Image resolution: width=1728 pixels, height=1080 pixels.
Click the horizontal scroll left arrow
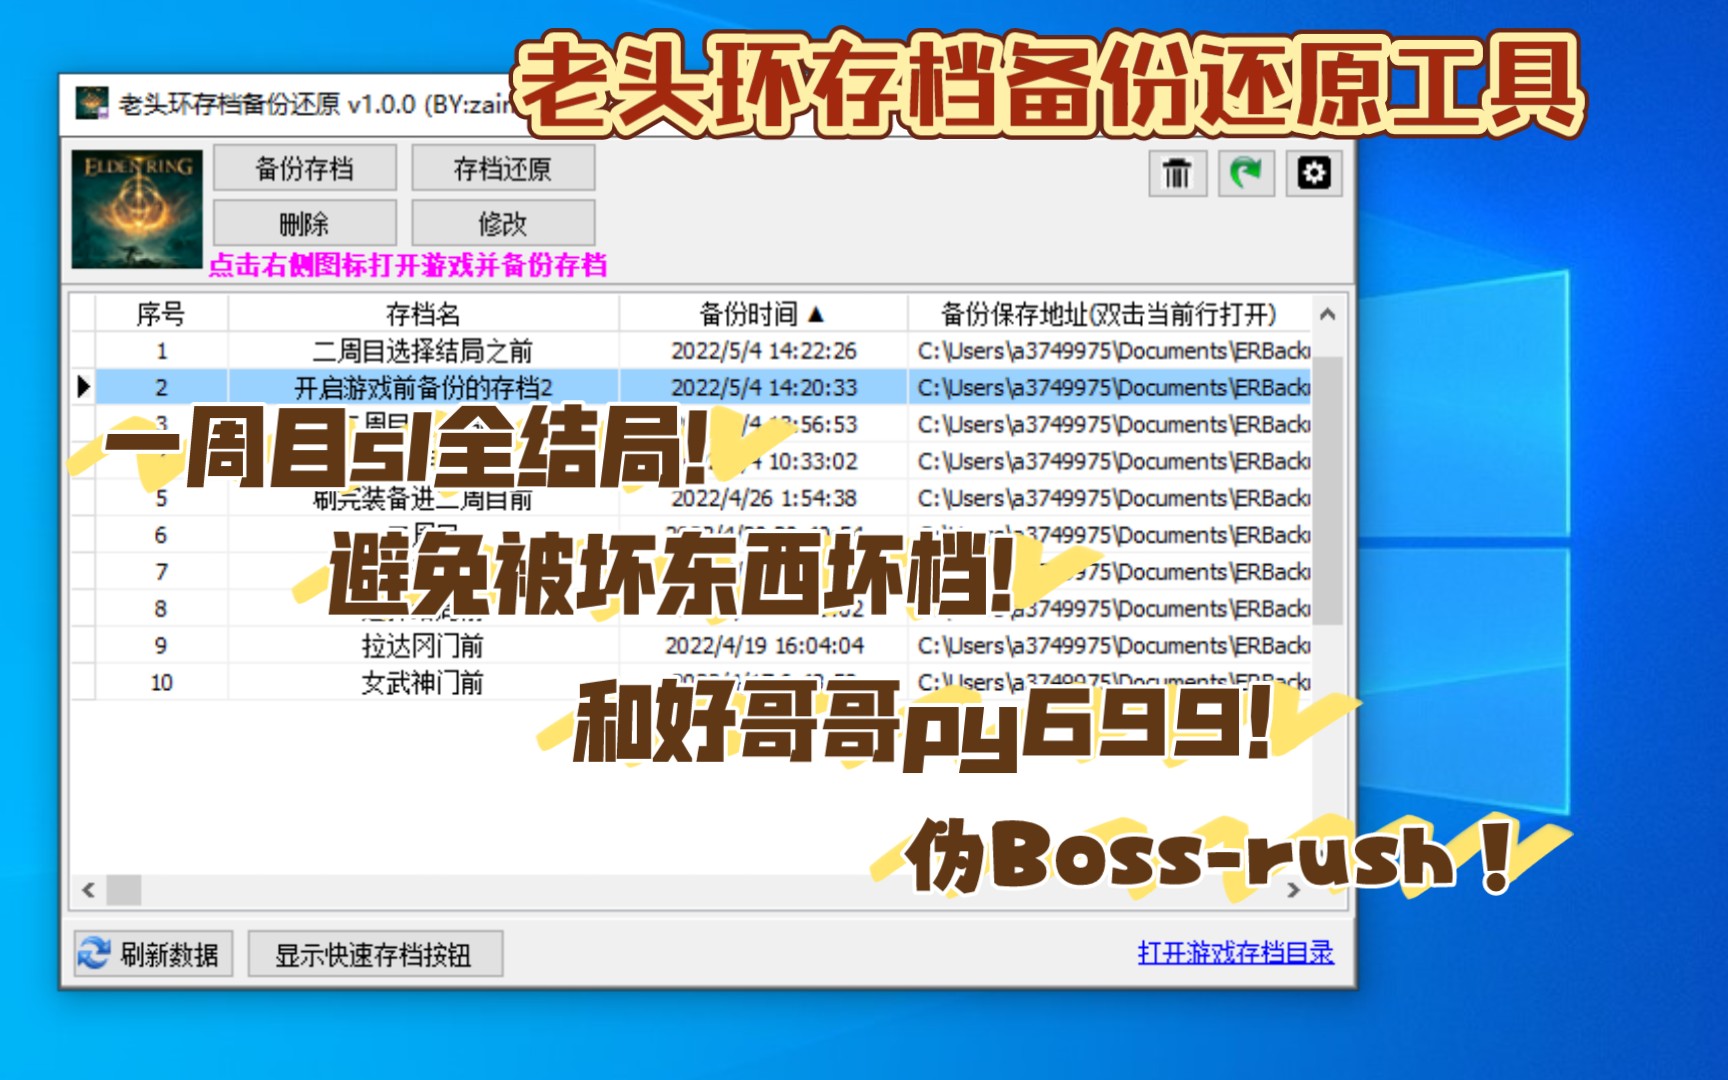point(88,889)
